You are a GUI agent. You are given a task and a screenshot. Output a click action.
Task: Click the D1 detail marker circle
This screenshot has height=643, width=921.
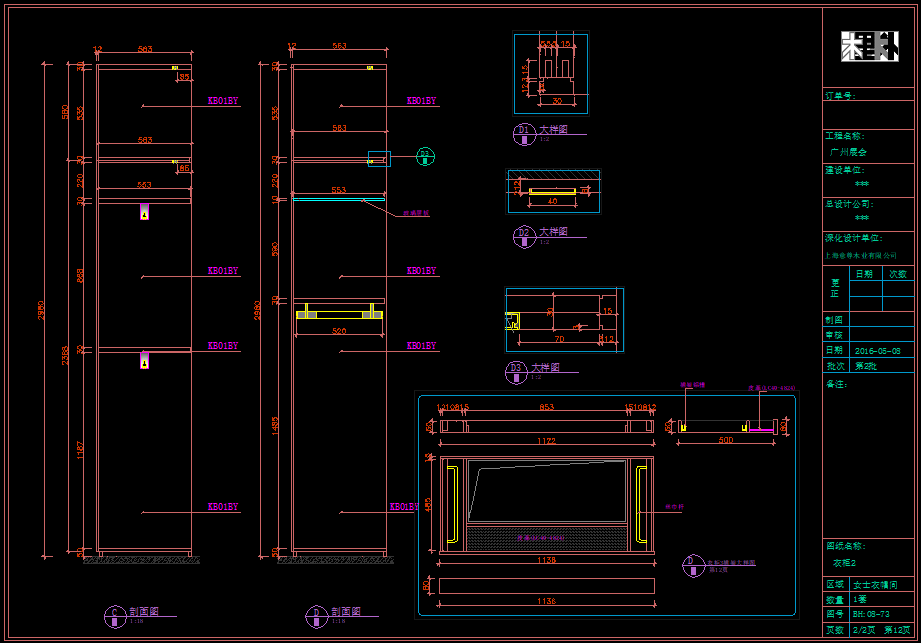[523, 131]
